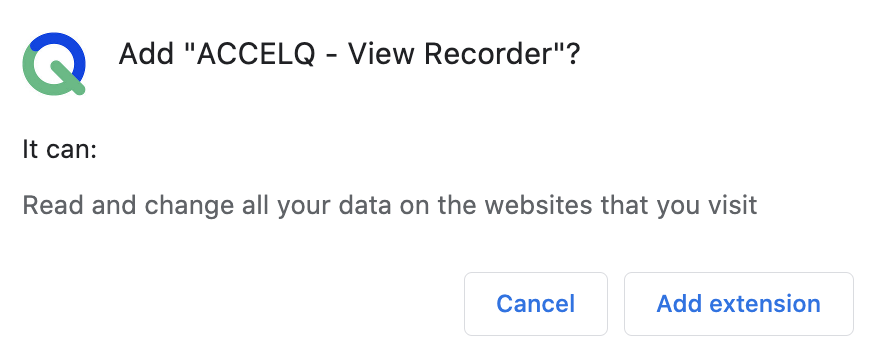Select the extension's Q-shaped logo
Viewport: 876px width, 364px height.
[54, 64]
